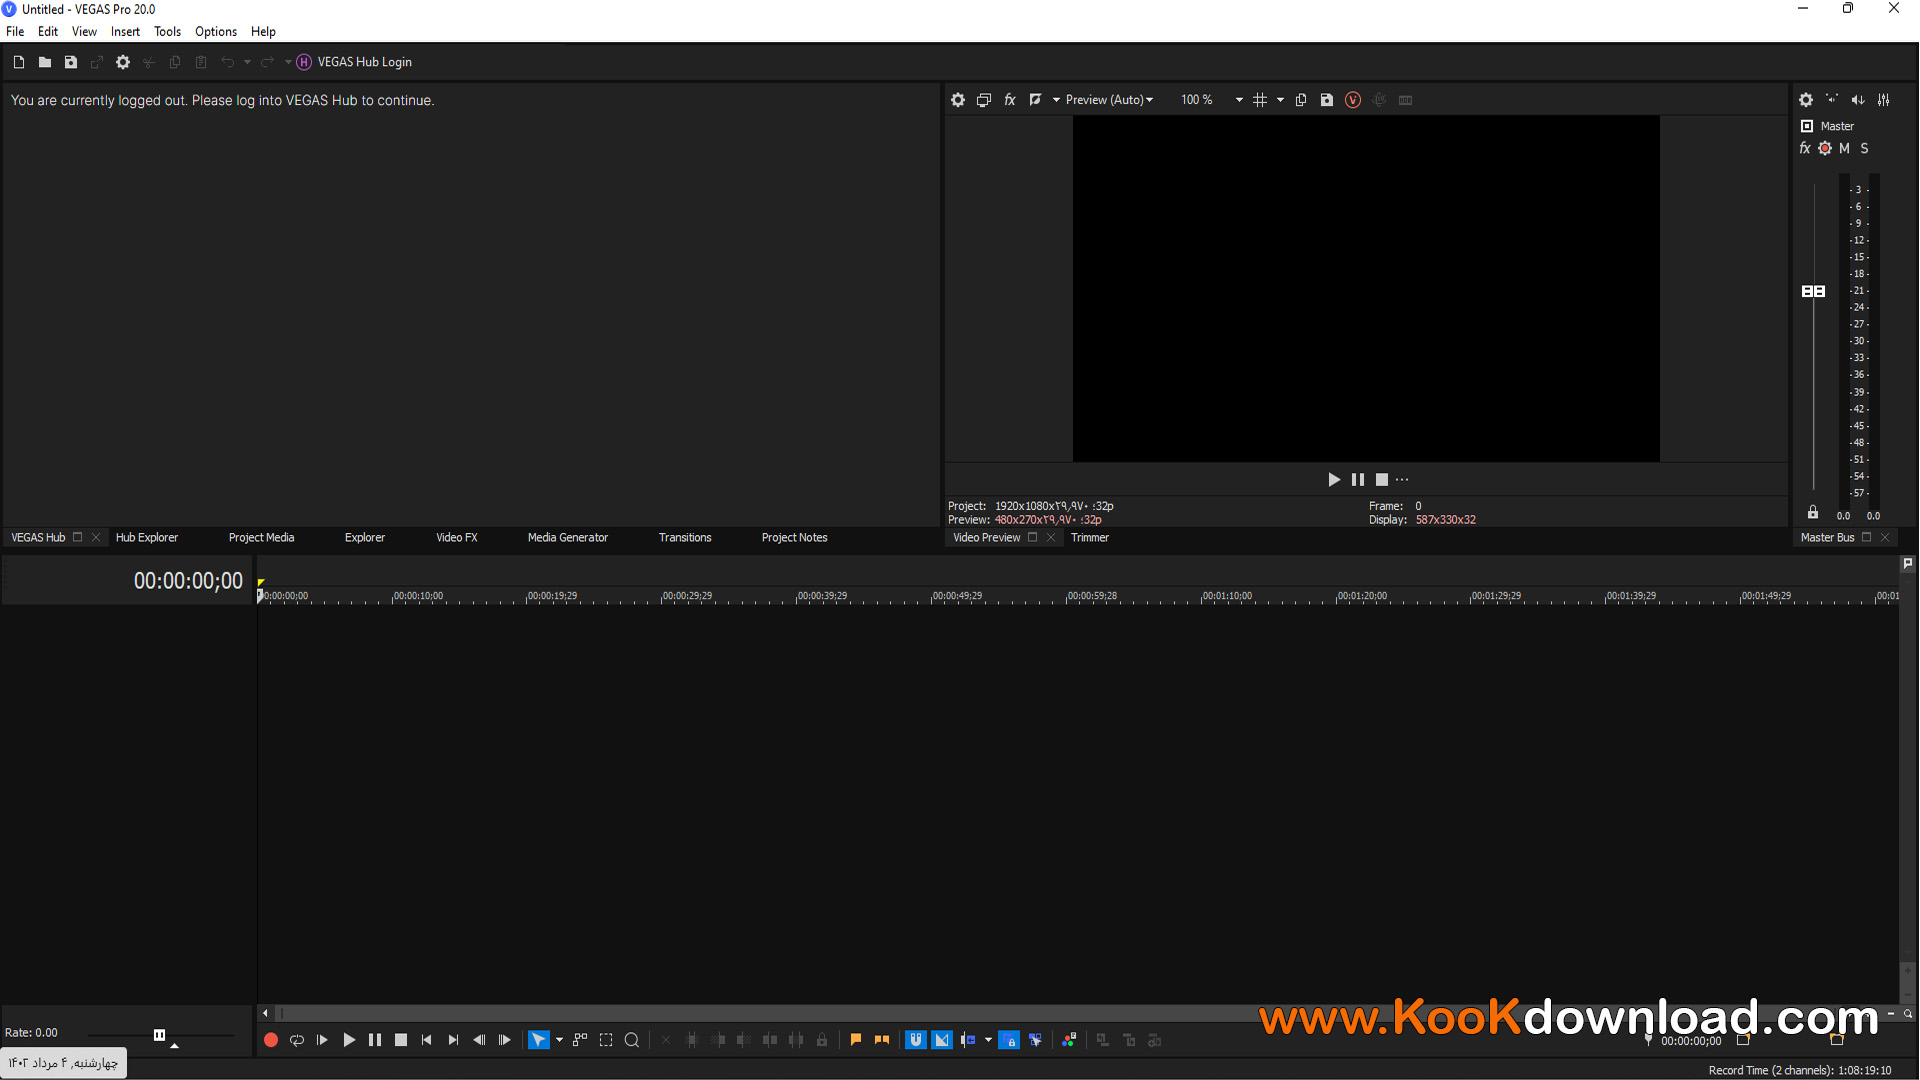Expand the Auto Ripple dropdown arrow
This screenshot has width=1920, height=1080.
pos(988,1041)
